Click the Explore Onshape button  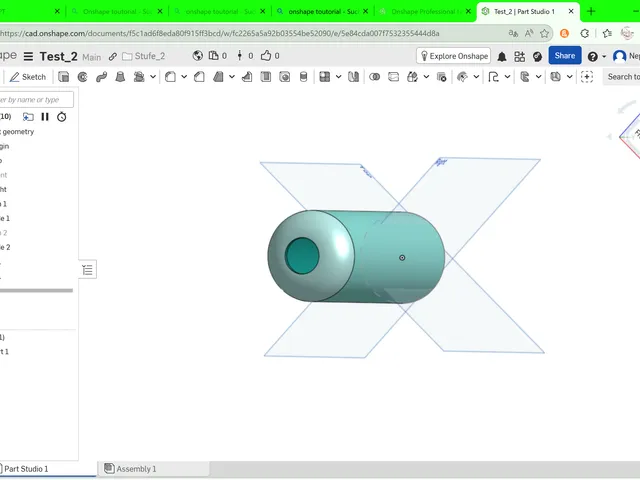coord(453,56)
